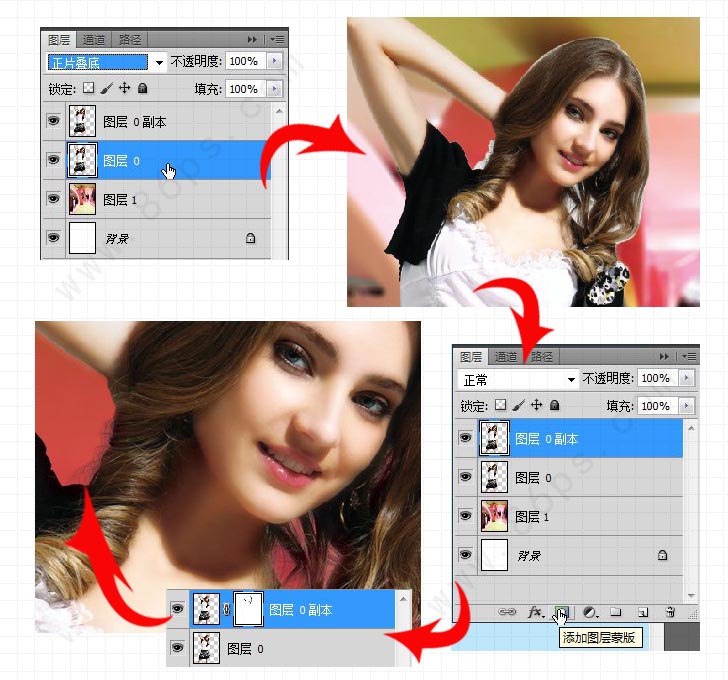Select 背景 layer name in 正常 panel
Image resolution: width=728 pixels, height=680 pixels.
(529, 556)
